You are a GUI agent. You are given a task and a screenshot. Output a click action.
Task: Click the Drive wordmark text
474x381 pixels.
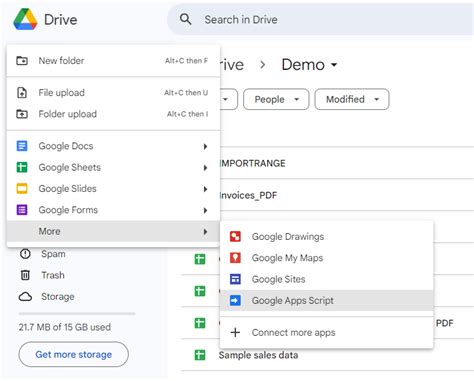pyautogui.click(x=61, y=20)
